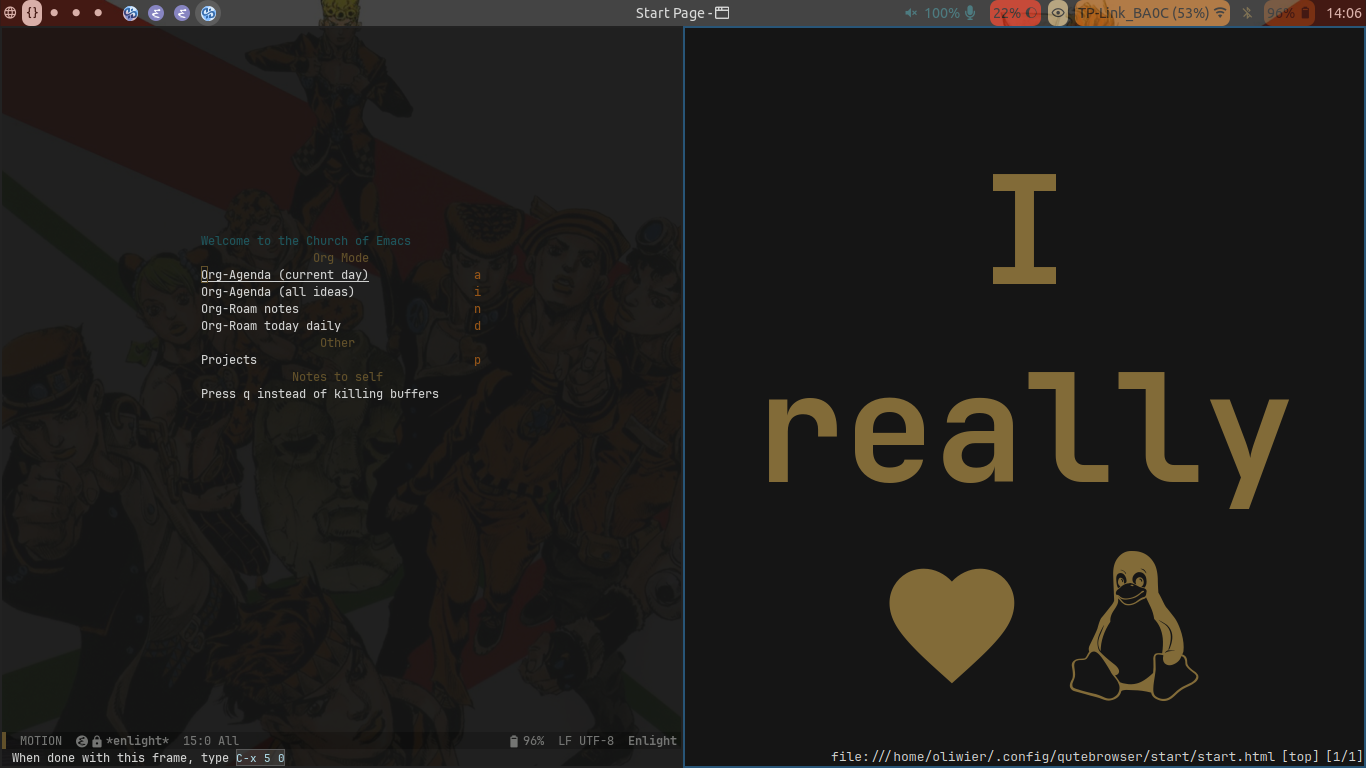Screen dimensions: 1366x768
Task: Toggle the Bluetooth icon in top bar
Action: point(1247,13)
